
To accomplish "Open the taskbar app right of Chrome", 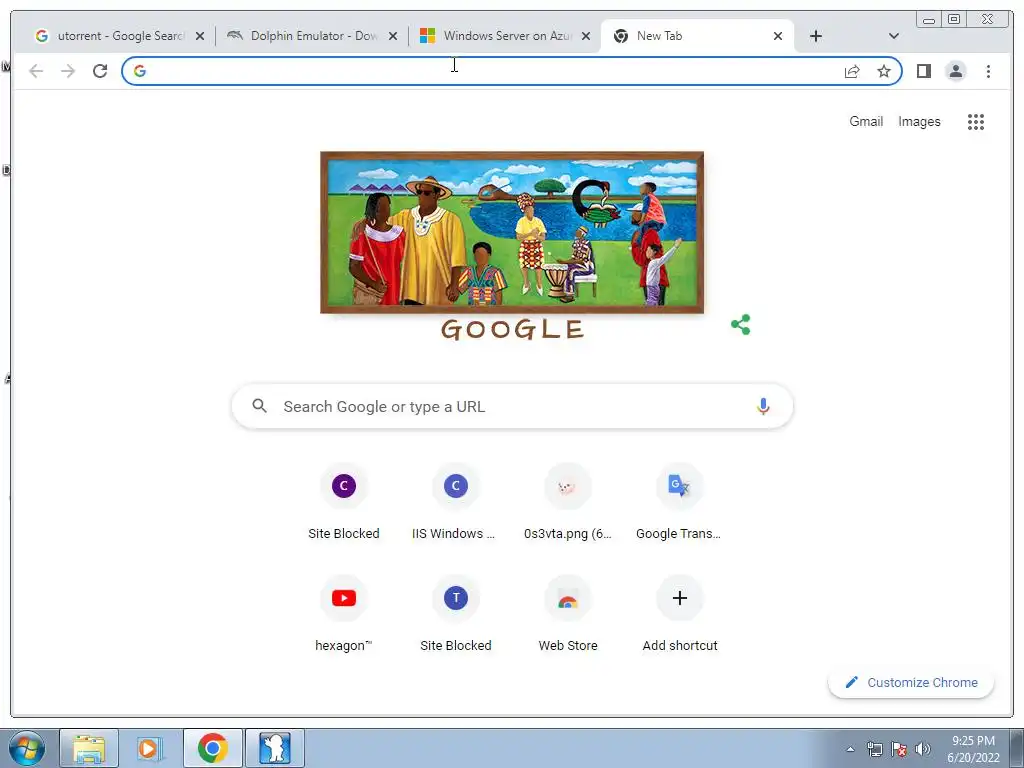I will tap(274, 748).
